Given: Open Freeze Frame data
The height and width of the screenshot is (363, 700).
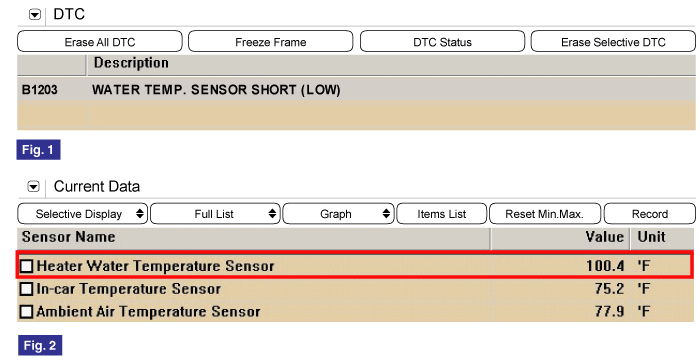Looking at the screenshot, I should (271, 42).
